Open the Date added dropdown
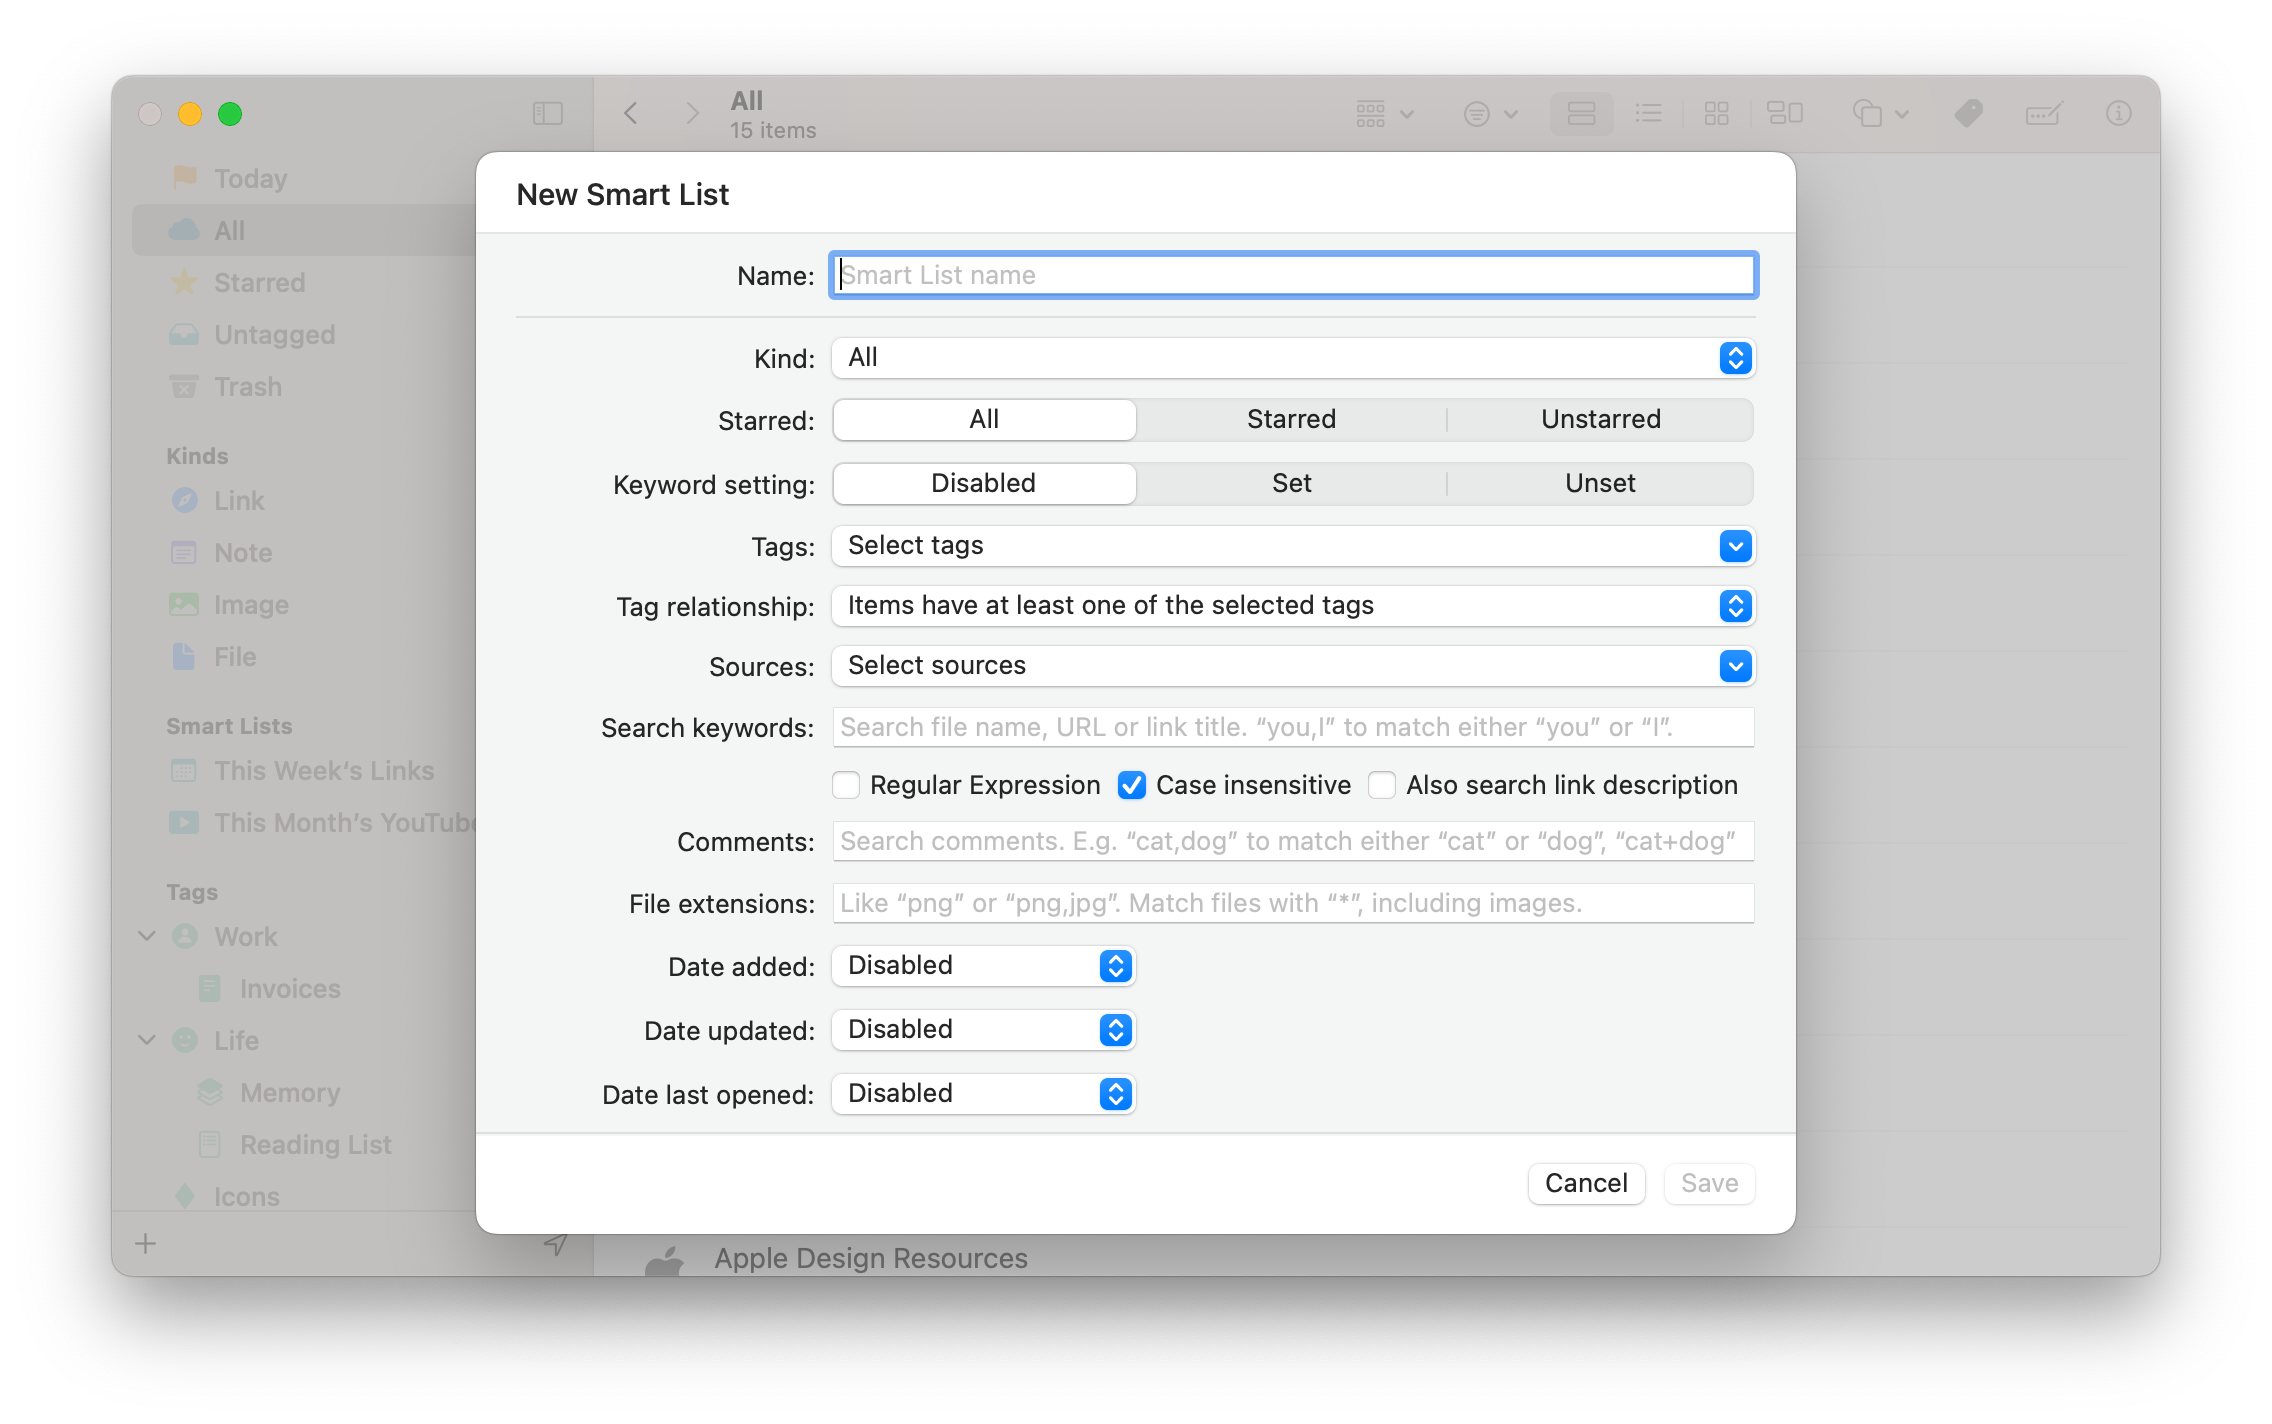This screenshot has width=2272, height=1424. (x=984, y=966)
